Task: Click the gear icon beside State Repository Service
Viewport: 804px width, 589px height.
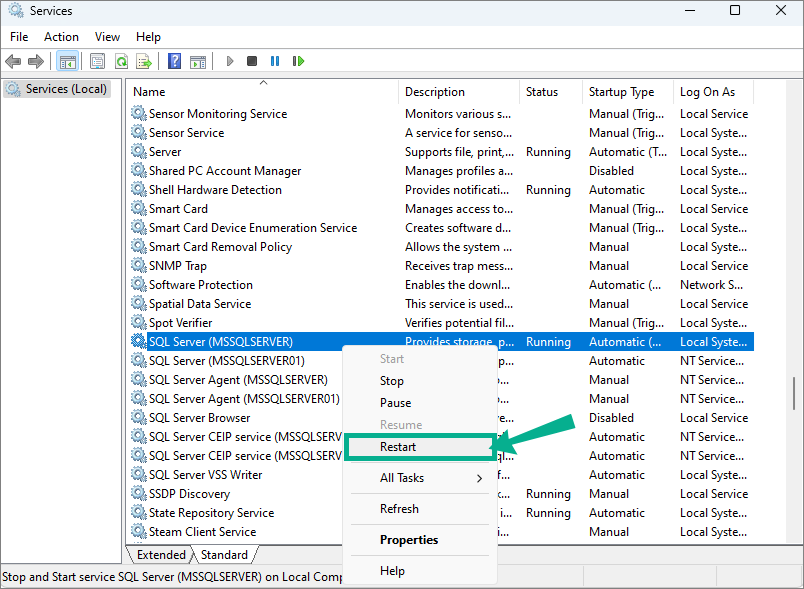Action: click(138, 512)
